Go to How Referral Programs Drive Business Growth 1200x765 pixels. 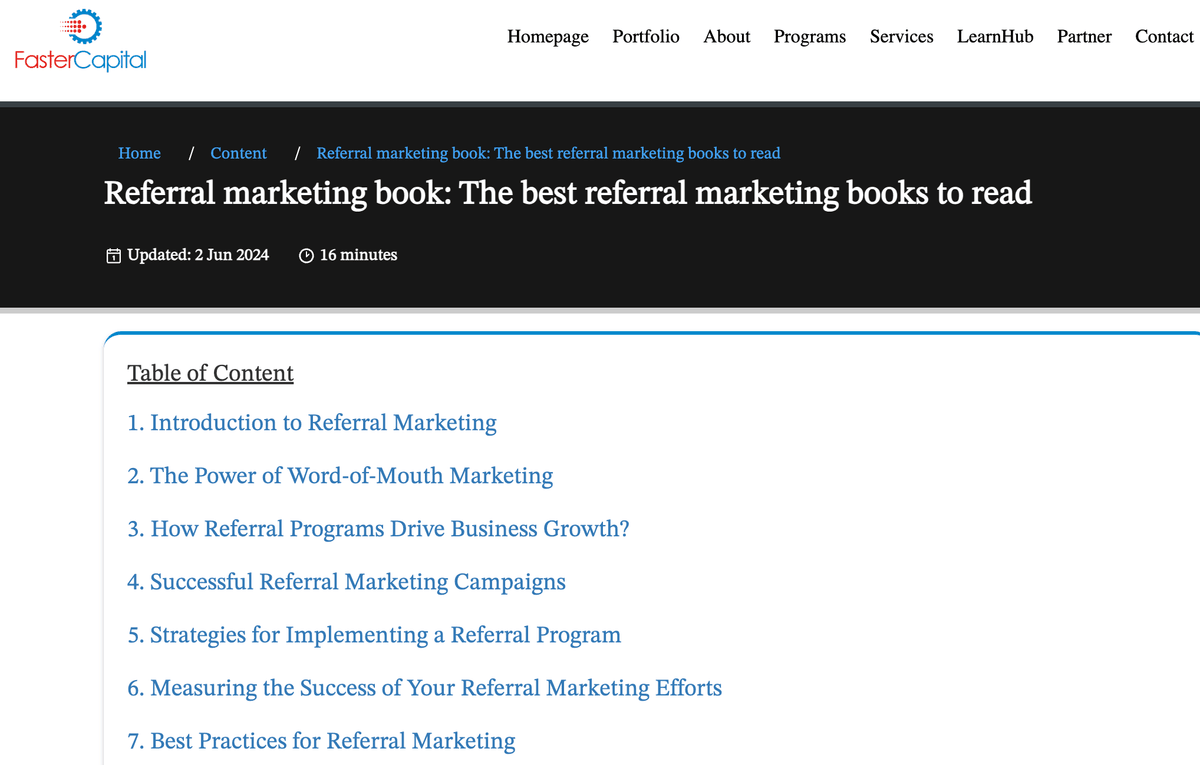[378, 529]
